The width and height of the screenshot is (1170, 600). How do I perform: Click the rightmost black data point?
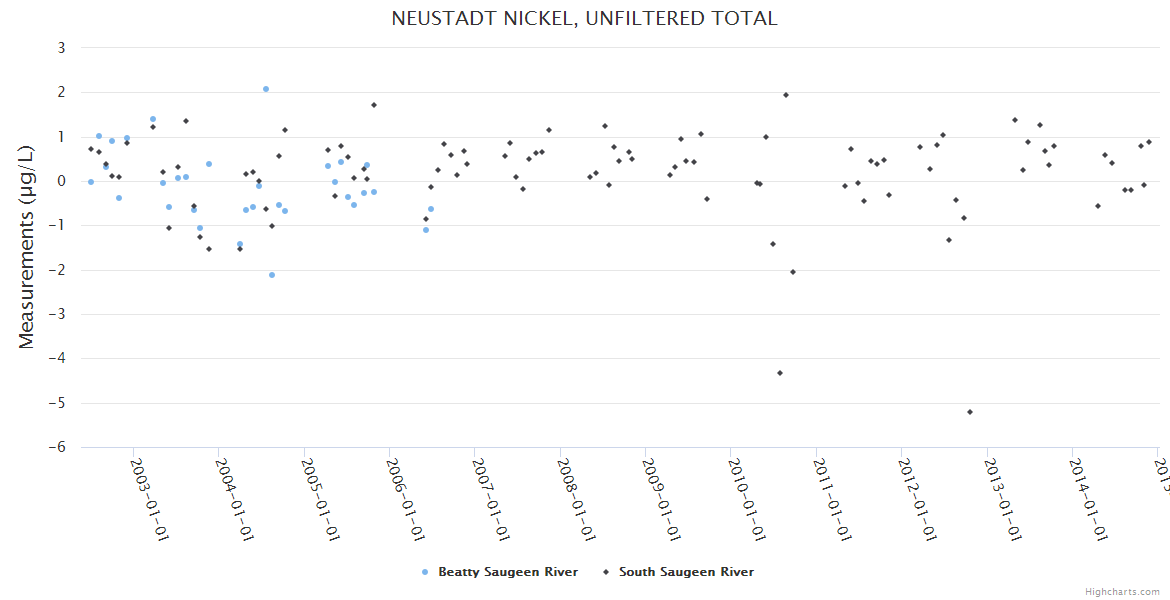pyautogui.click(x=1149, y=142)
